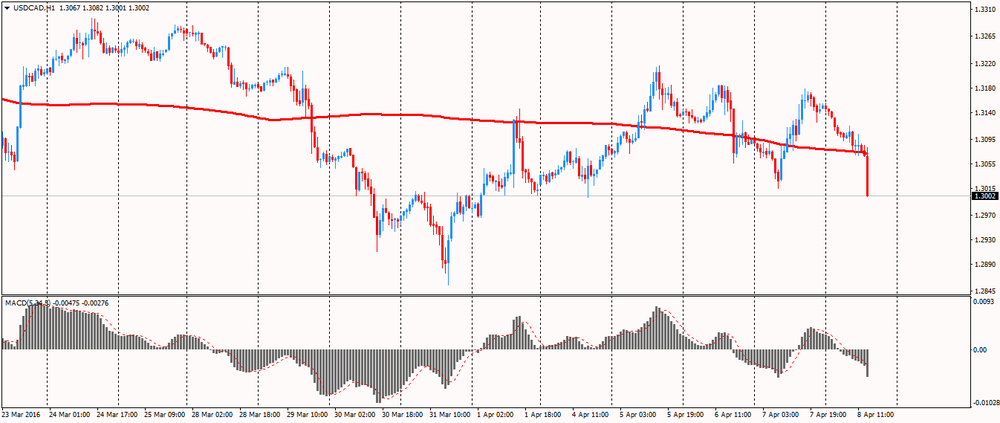Click the 30 Mar 02:00 time label
Viewport: 1000px width, 423px height.
tap(356, 413)
